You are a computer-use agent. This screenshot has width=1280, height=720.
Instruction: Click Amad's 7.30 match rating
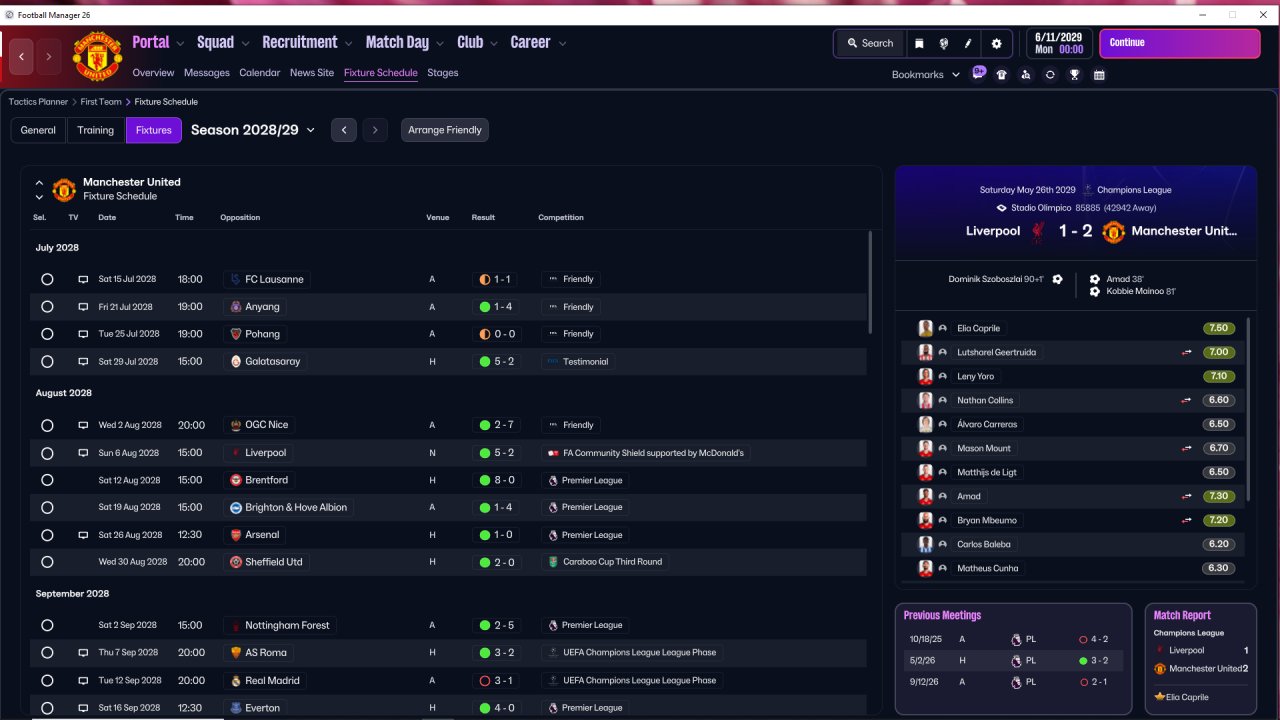[x=1218, y=497]
